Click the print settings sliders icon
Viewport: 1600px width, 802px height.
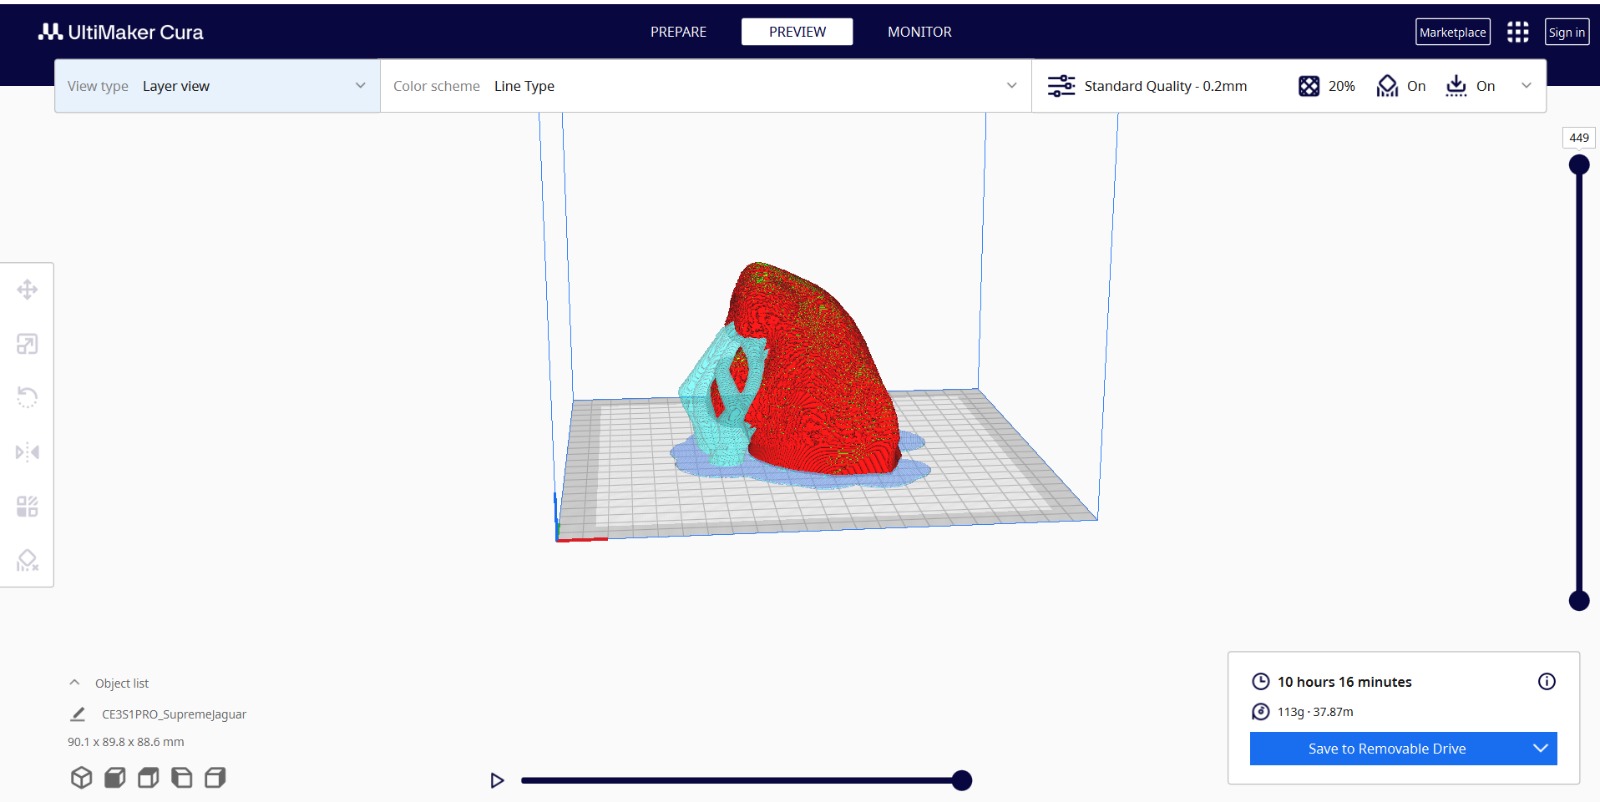pyautogui.click(x=1061, y=86)
